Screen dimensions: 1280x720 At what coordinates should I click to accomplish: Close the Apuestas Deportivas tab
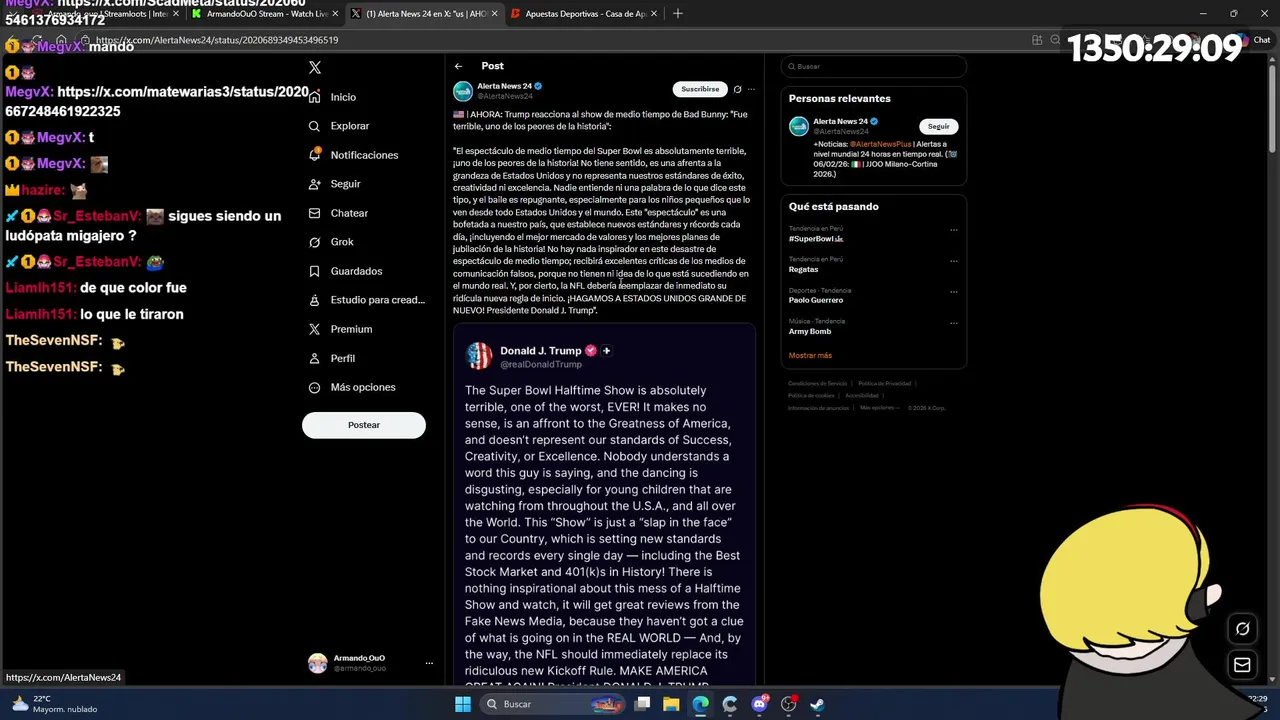[654, 14]
